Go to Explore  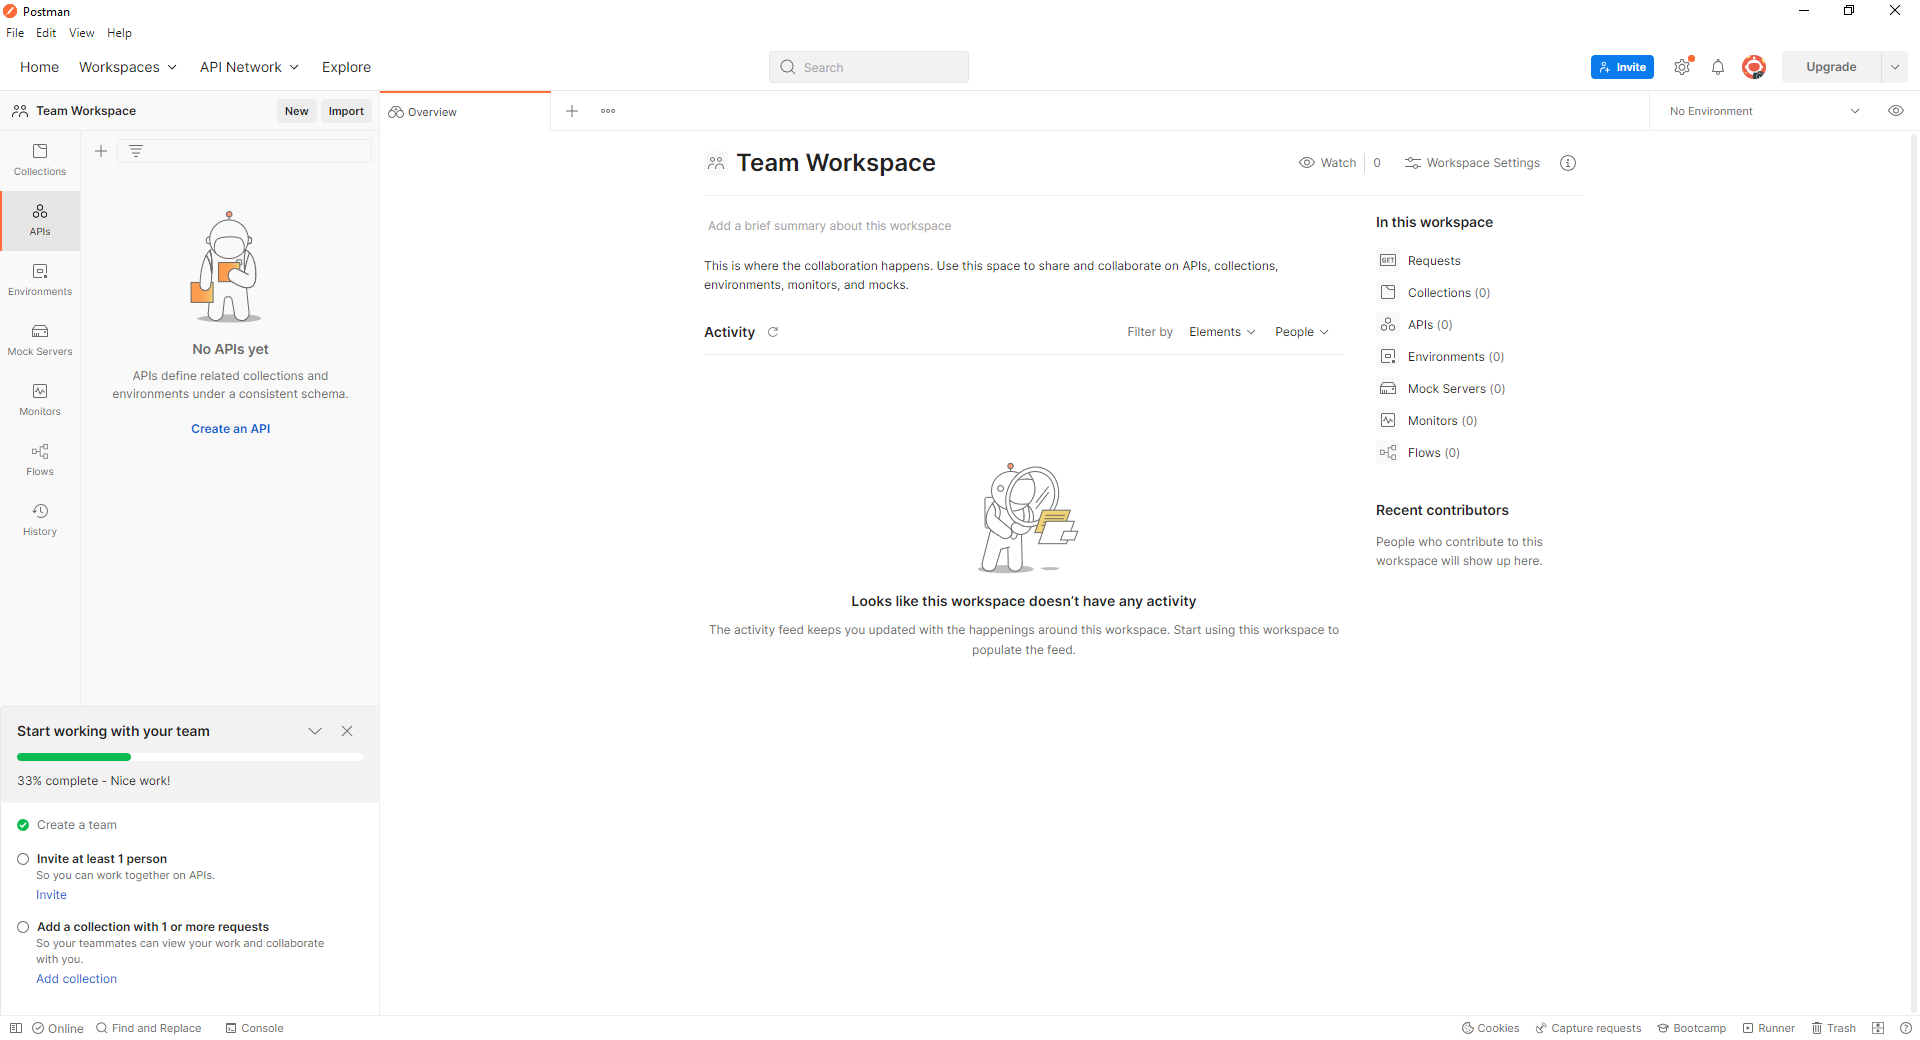tap(346, 67)
